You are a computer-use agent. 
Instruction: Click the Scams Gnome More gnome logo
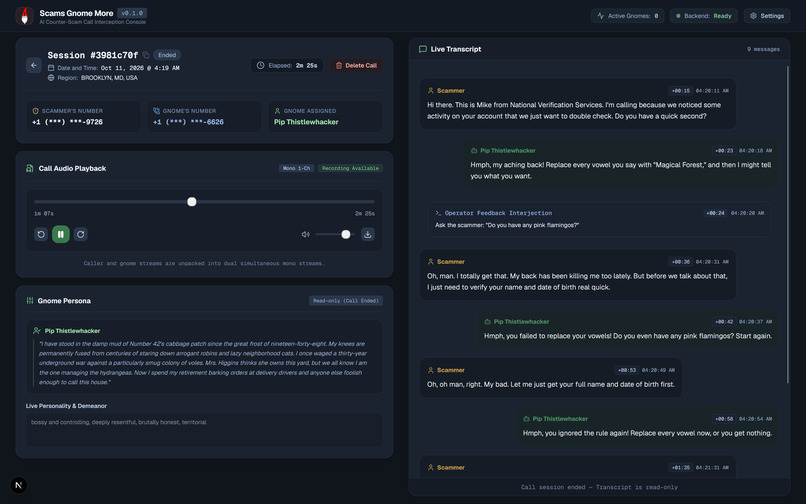[24, 16]
